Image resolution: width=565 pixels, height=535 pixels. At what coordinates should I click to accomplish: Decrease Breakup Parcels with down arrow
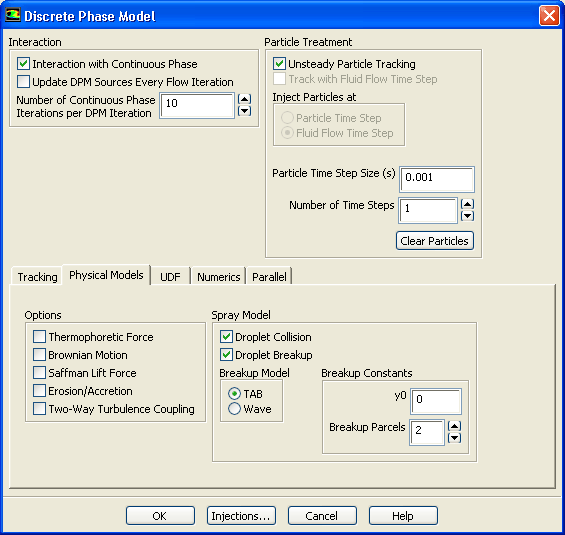tap(454, 438)
